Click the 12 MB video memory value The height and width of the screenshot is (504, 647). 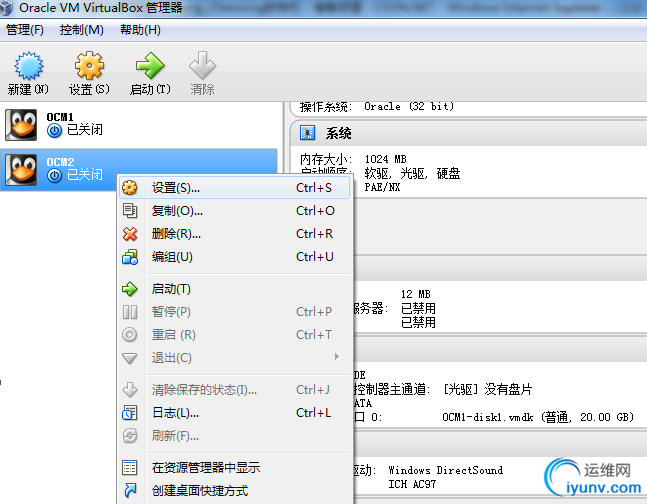coord(416,294)
